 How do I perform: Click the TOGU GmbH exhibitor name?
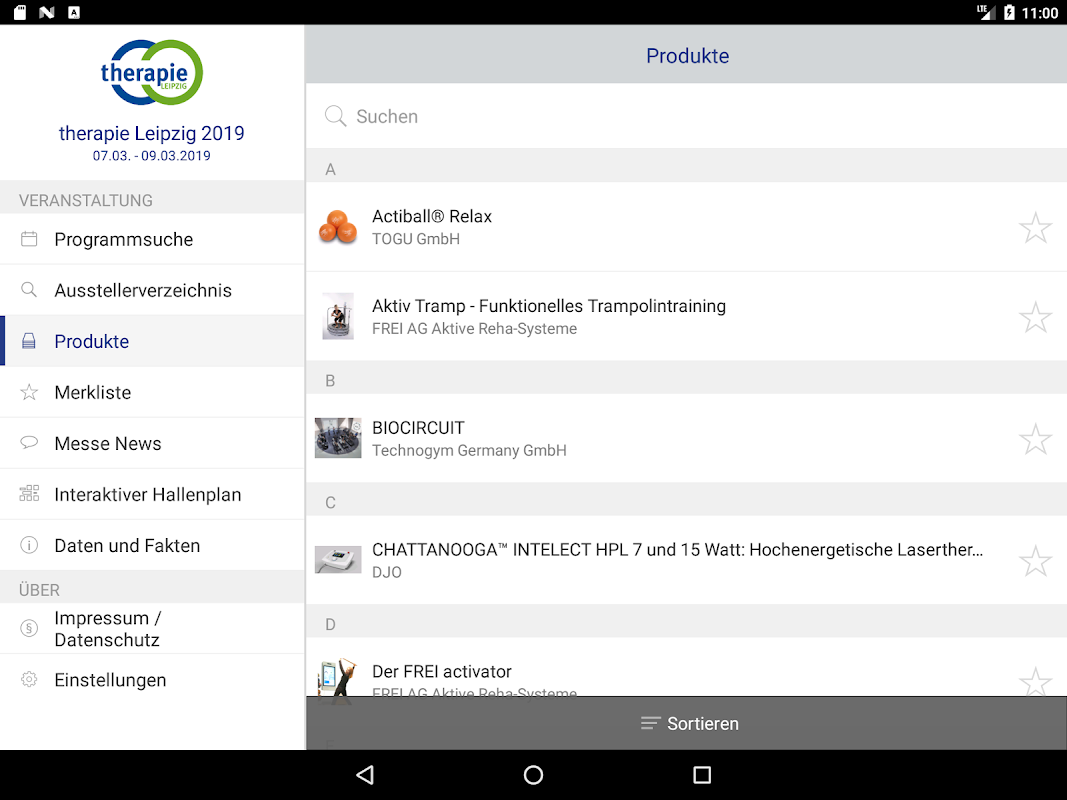click(416, 239)
